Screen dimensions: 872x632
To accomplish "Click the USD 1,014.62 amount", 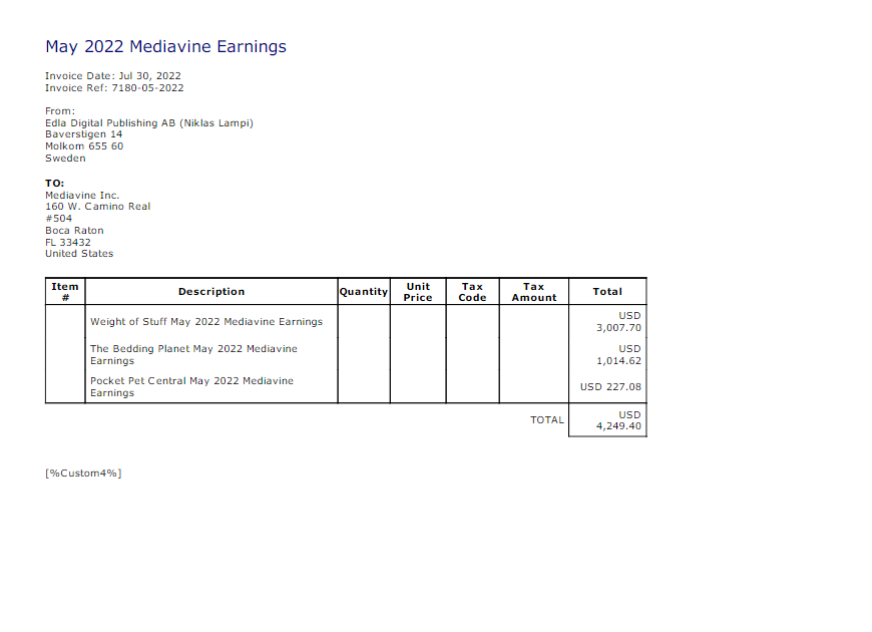I will (x=619, y=355).
